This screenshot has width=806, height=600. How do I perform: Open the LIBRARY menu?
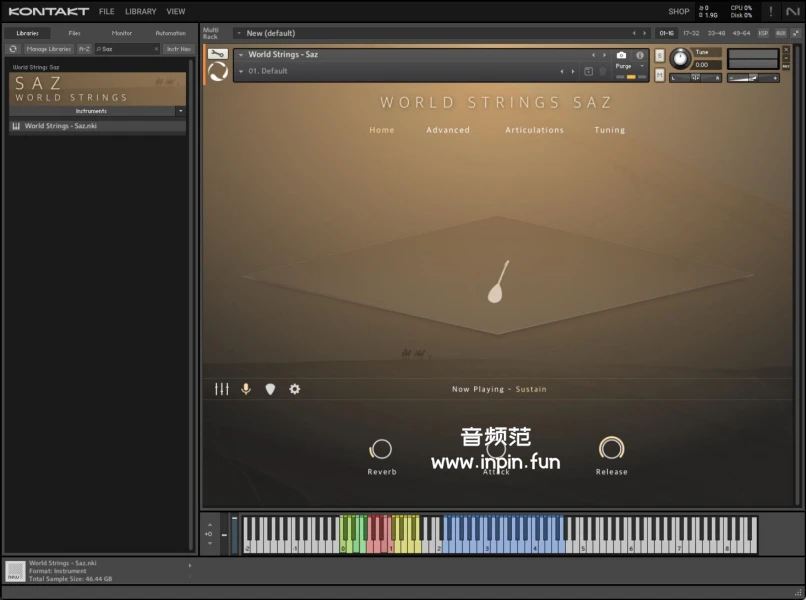pos(140,11)
